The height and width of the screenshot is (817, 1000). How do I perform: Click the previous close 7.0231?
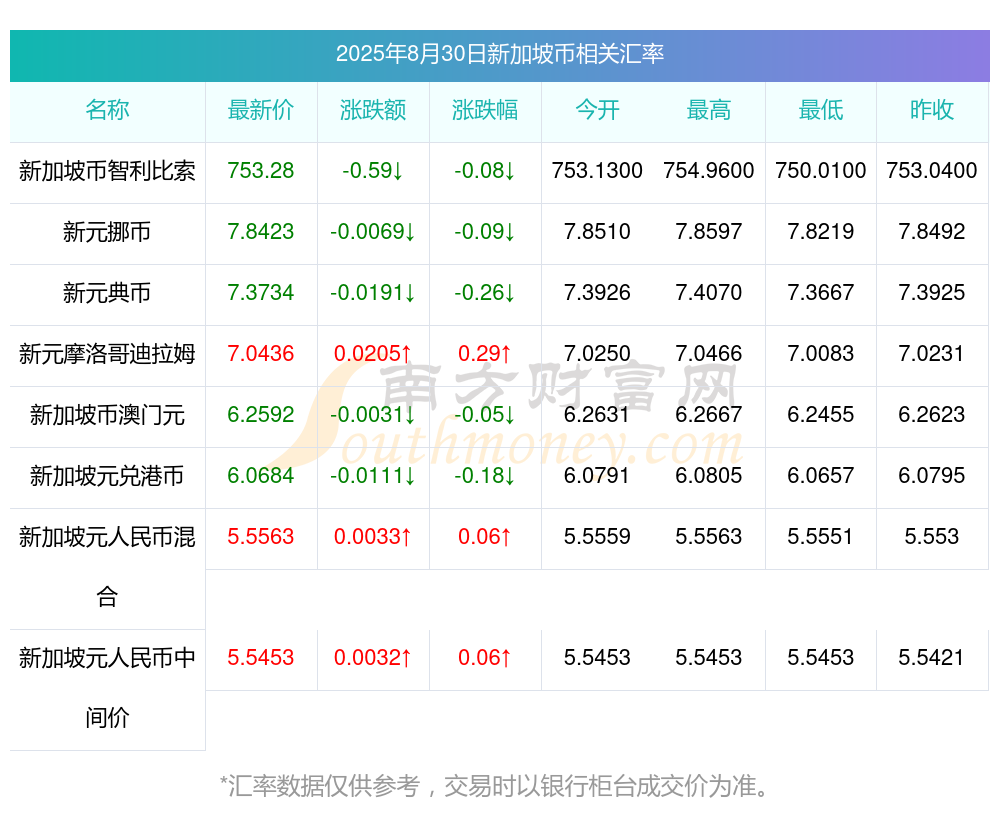[932, 353]
